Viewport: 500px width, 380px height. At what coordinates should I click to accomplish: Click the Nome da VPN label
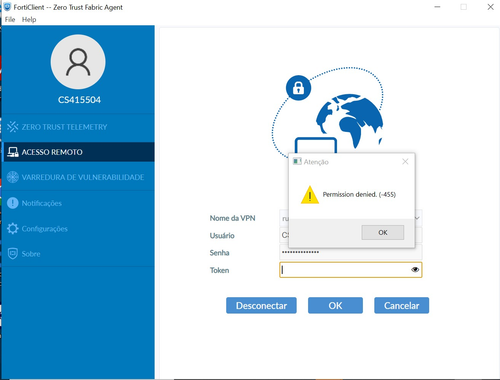[232, 218]
